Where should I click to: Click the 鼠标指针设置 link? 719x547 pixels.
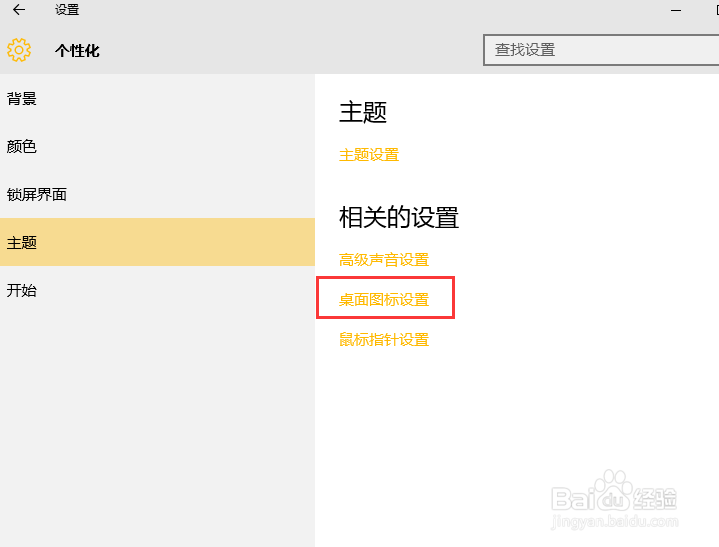[384, 340]
